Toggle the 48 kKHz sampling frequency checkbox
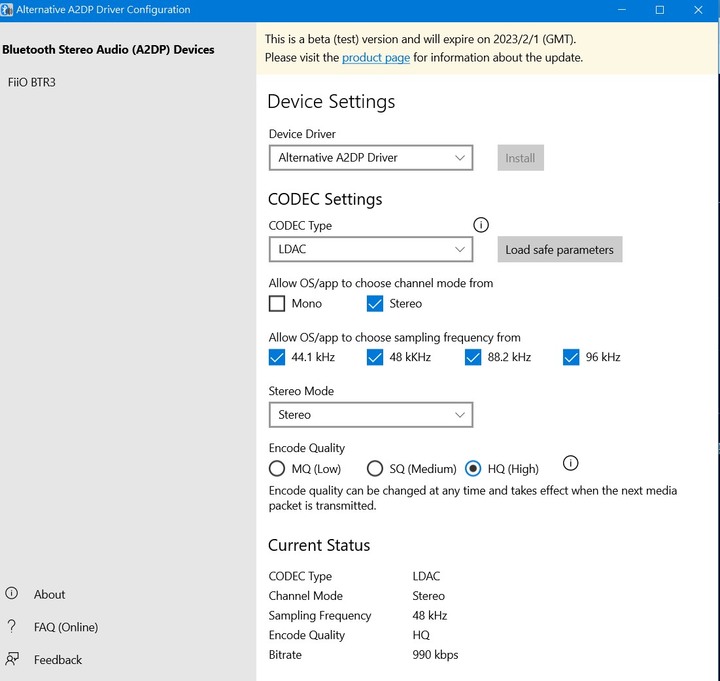Screen dimensions: 720x681 375,357
